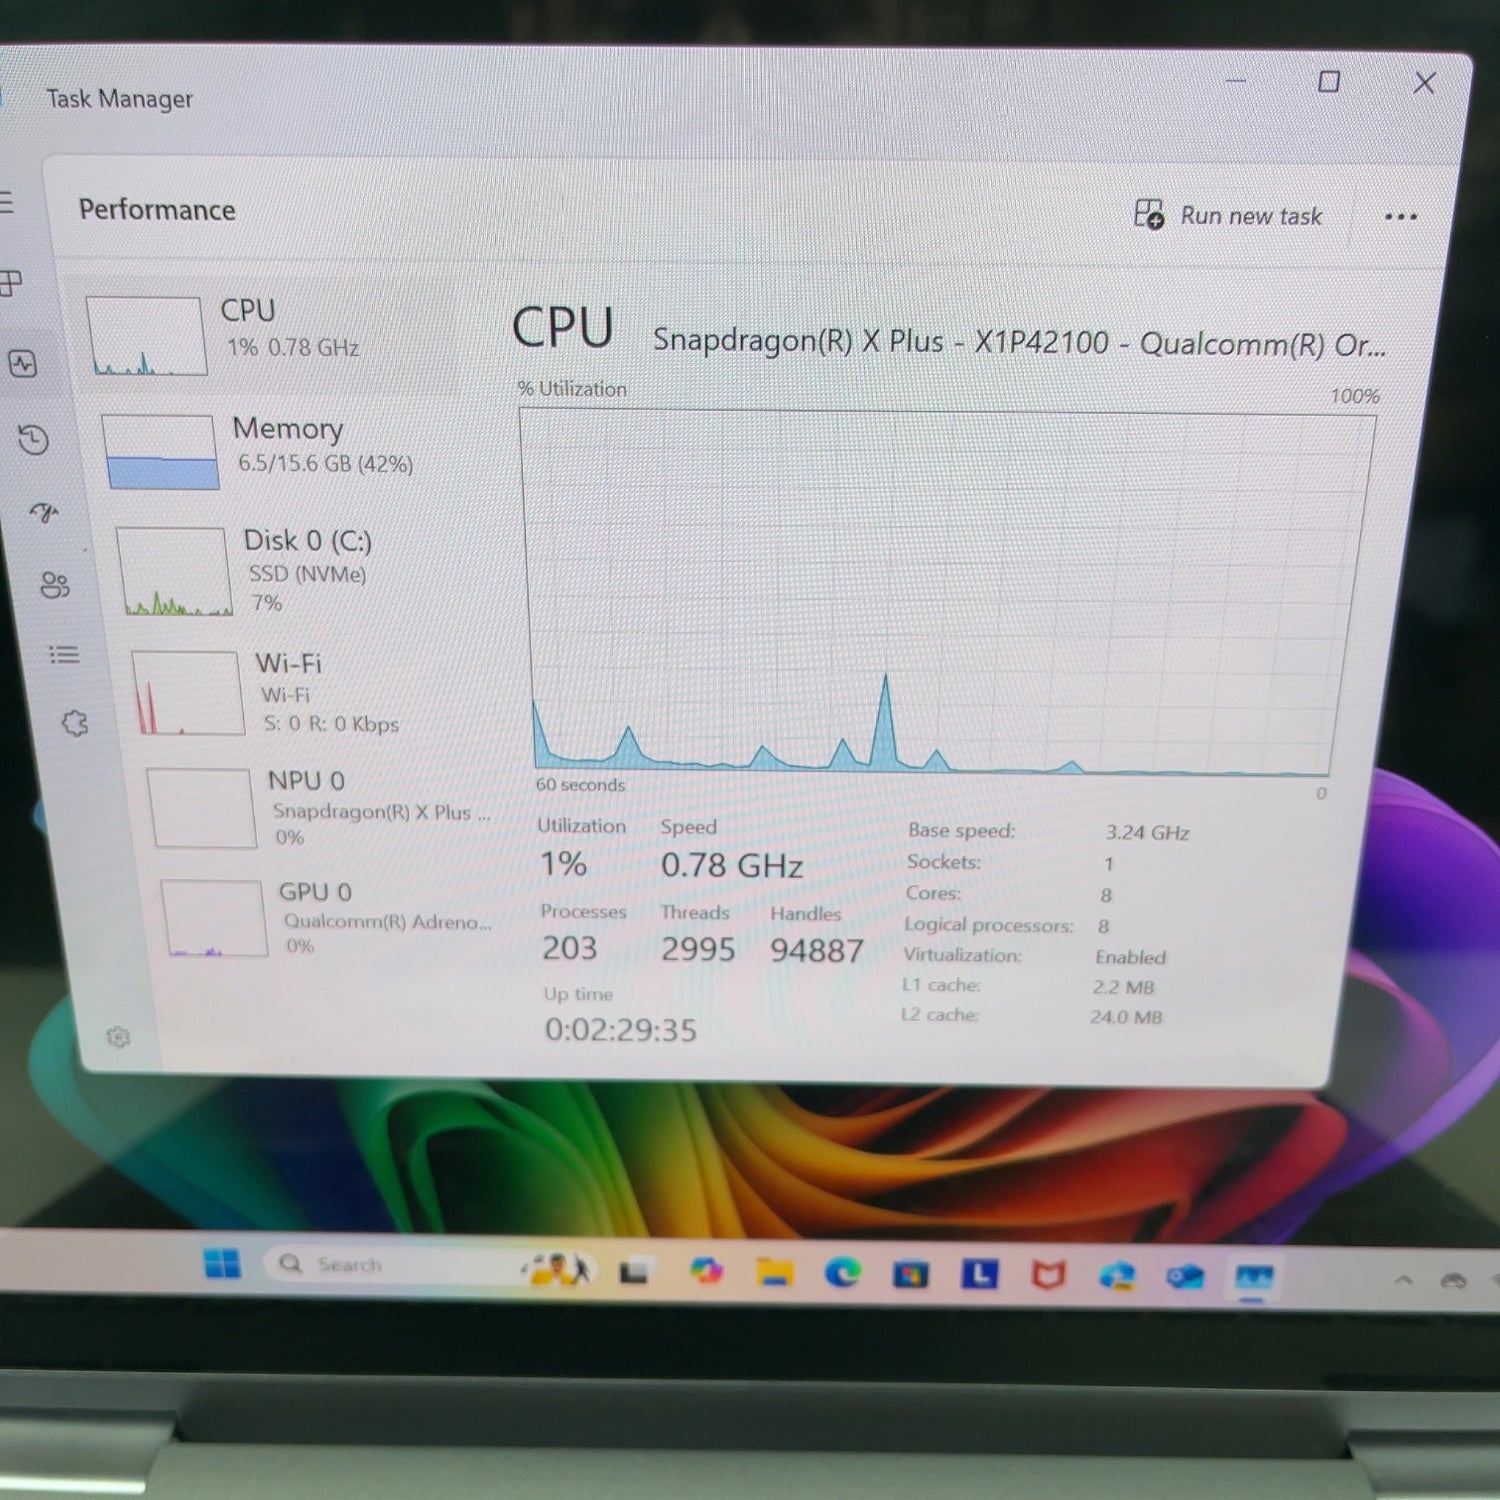Click the 203 processes value
The image size is (1500, 1500).
coord(569,947)
